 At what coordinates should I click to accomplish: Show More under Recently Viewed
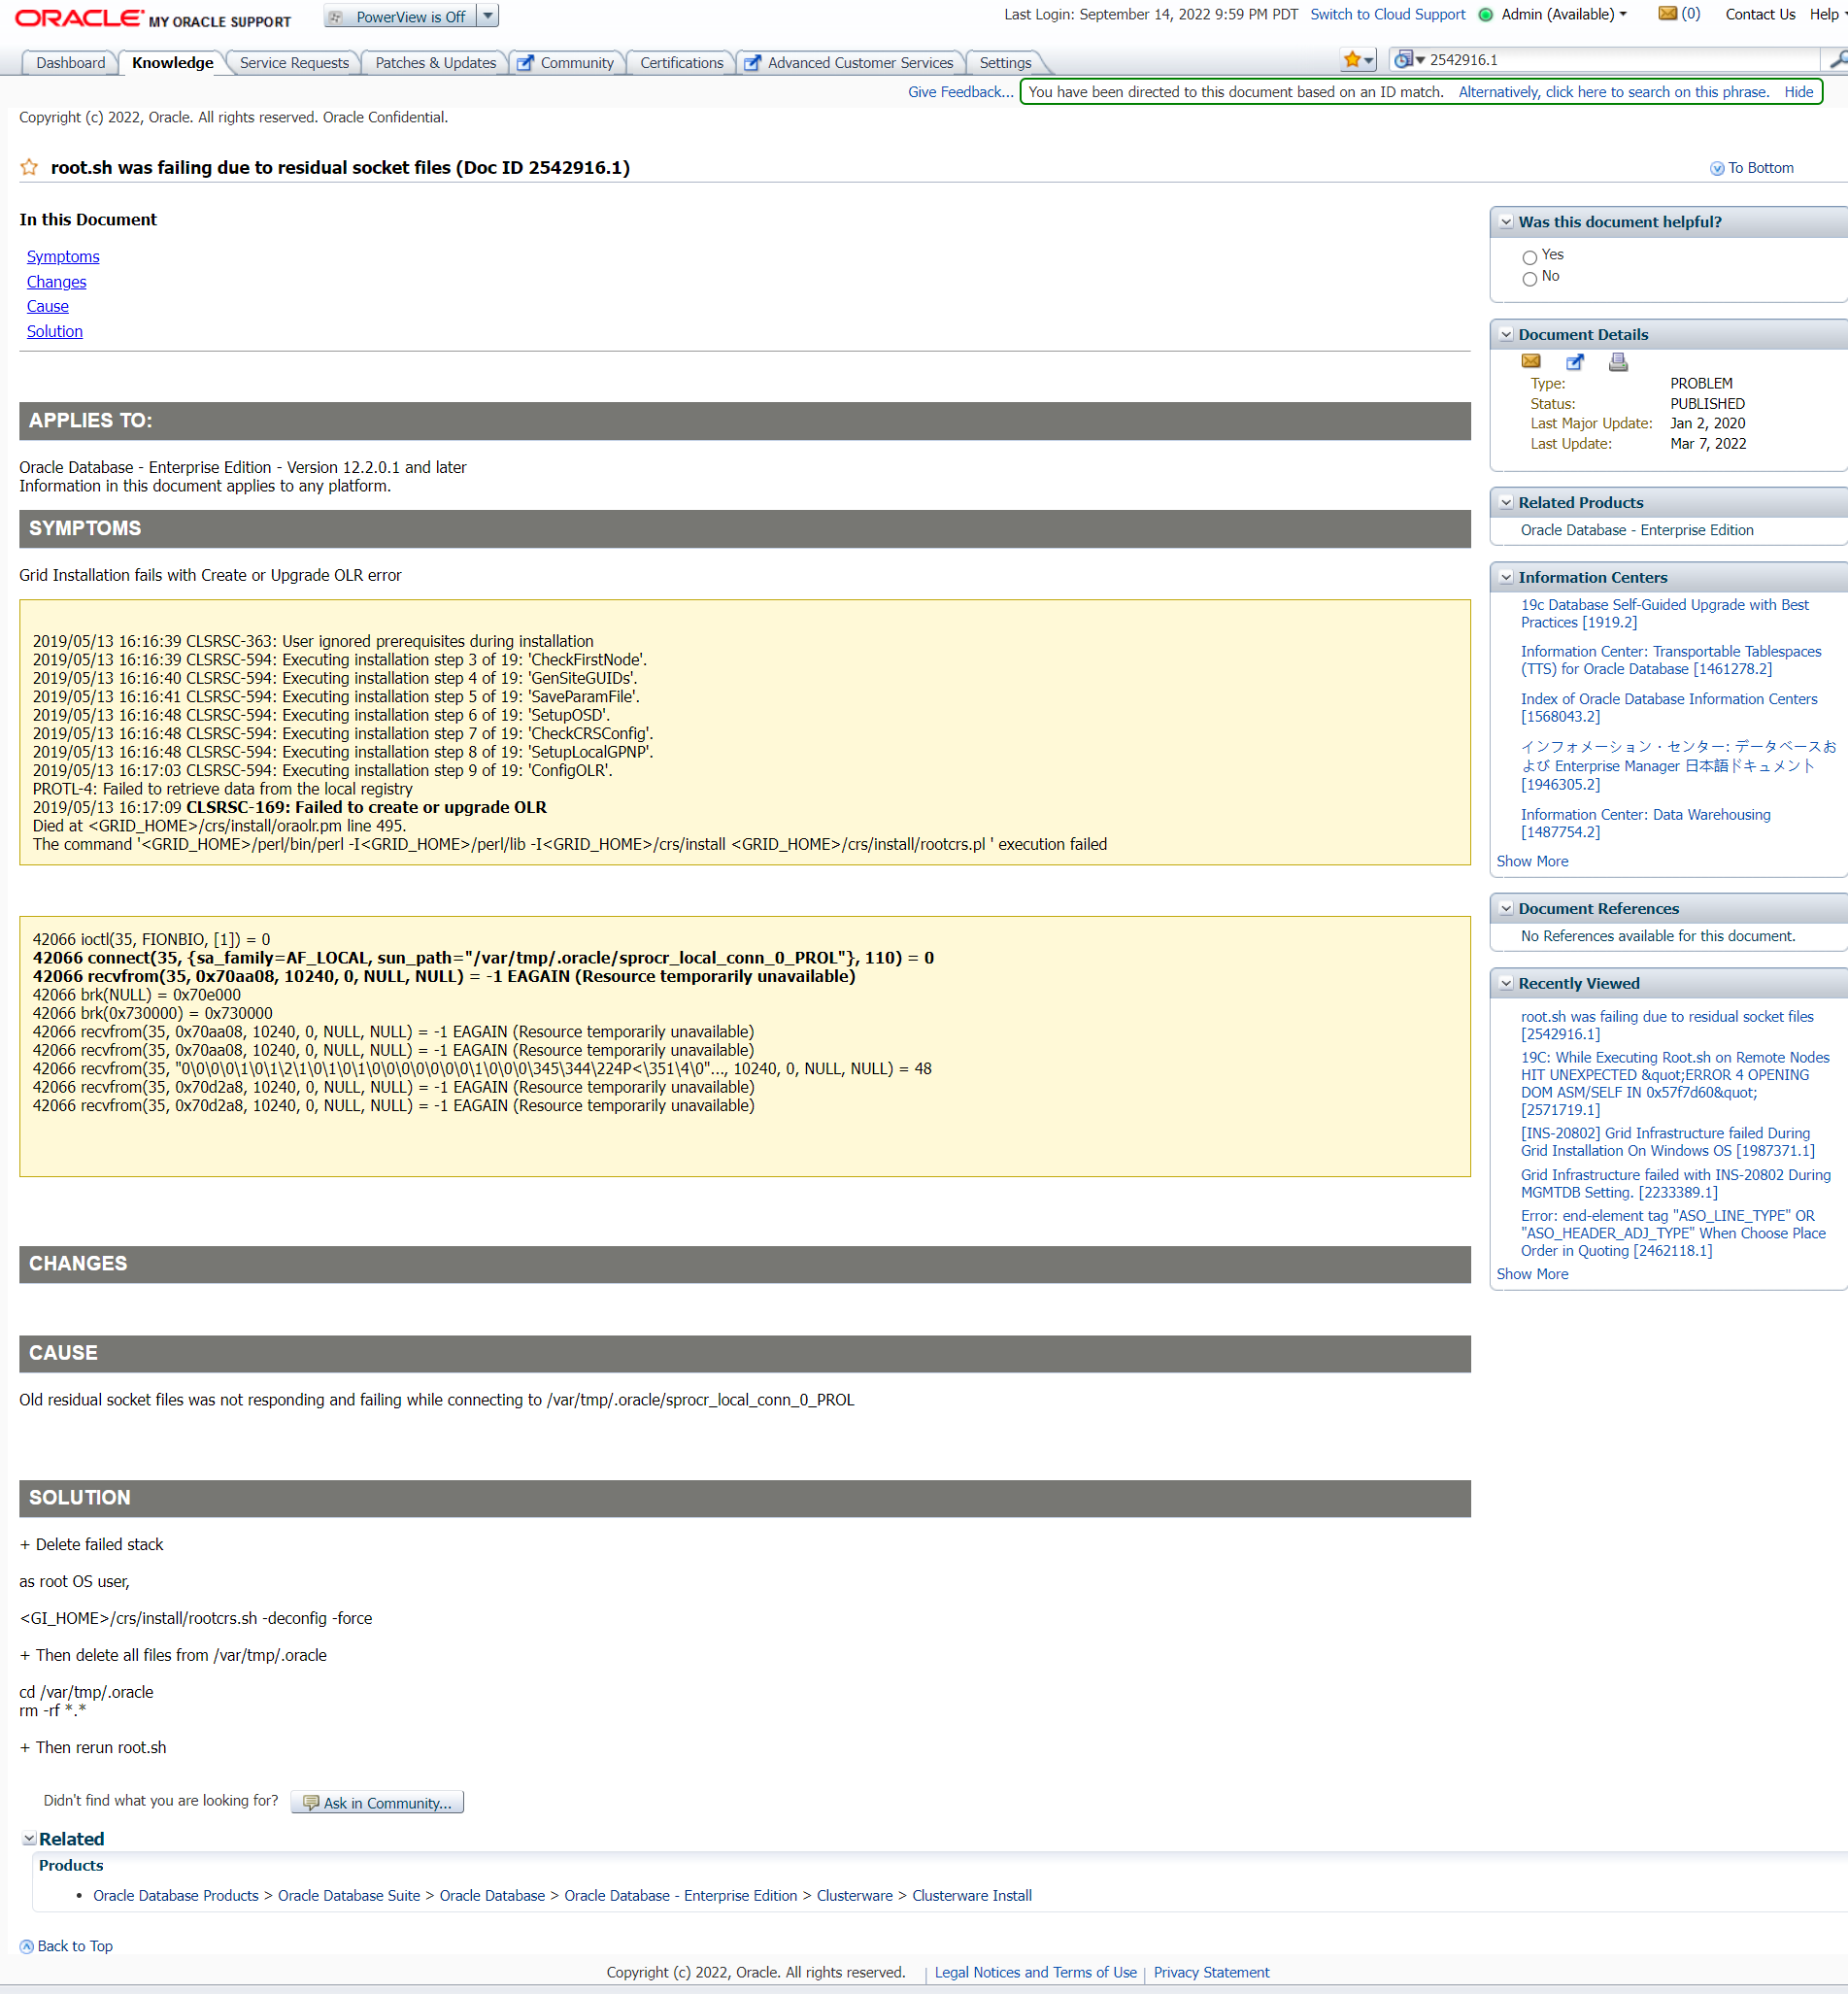tap(1532, 1274)
